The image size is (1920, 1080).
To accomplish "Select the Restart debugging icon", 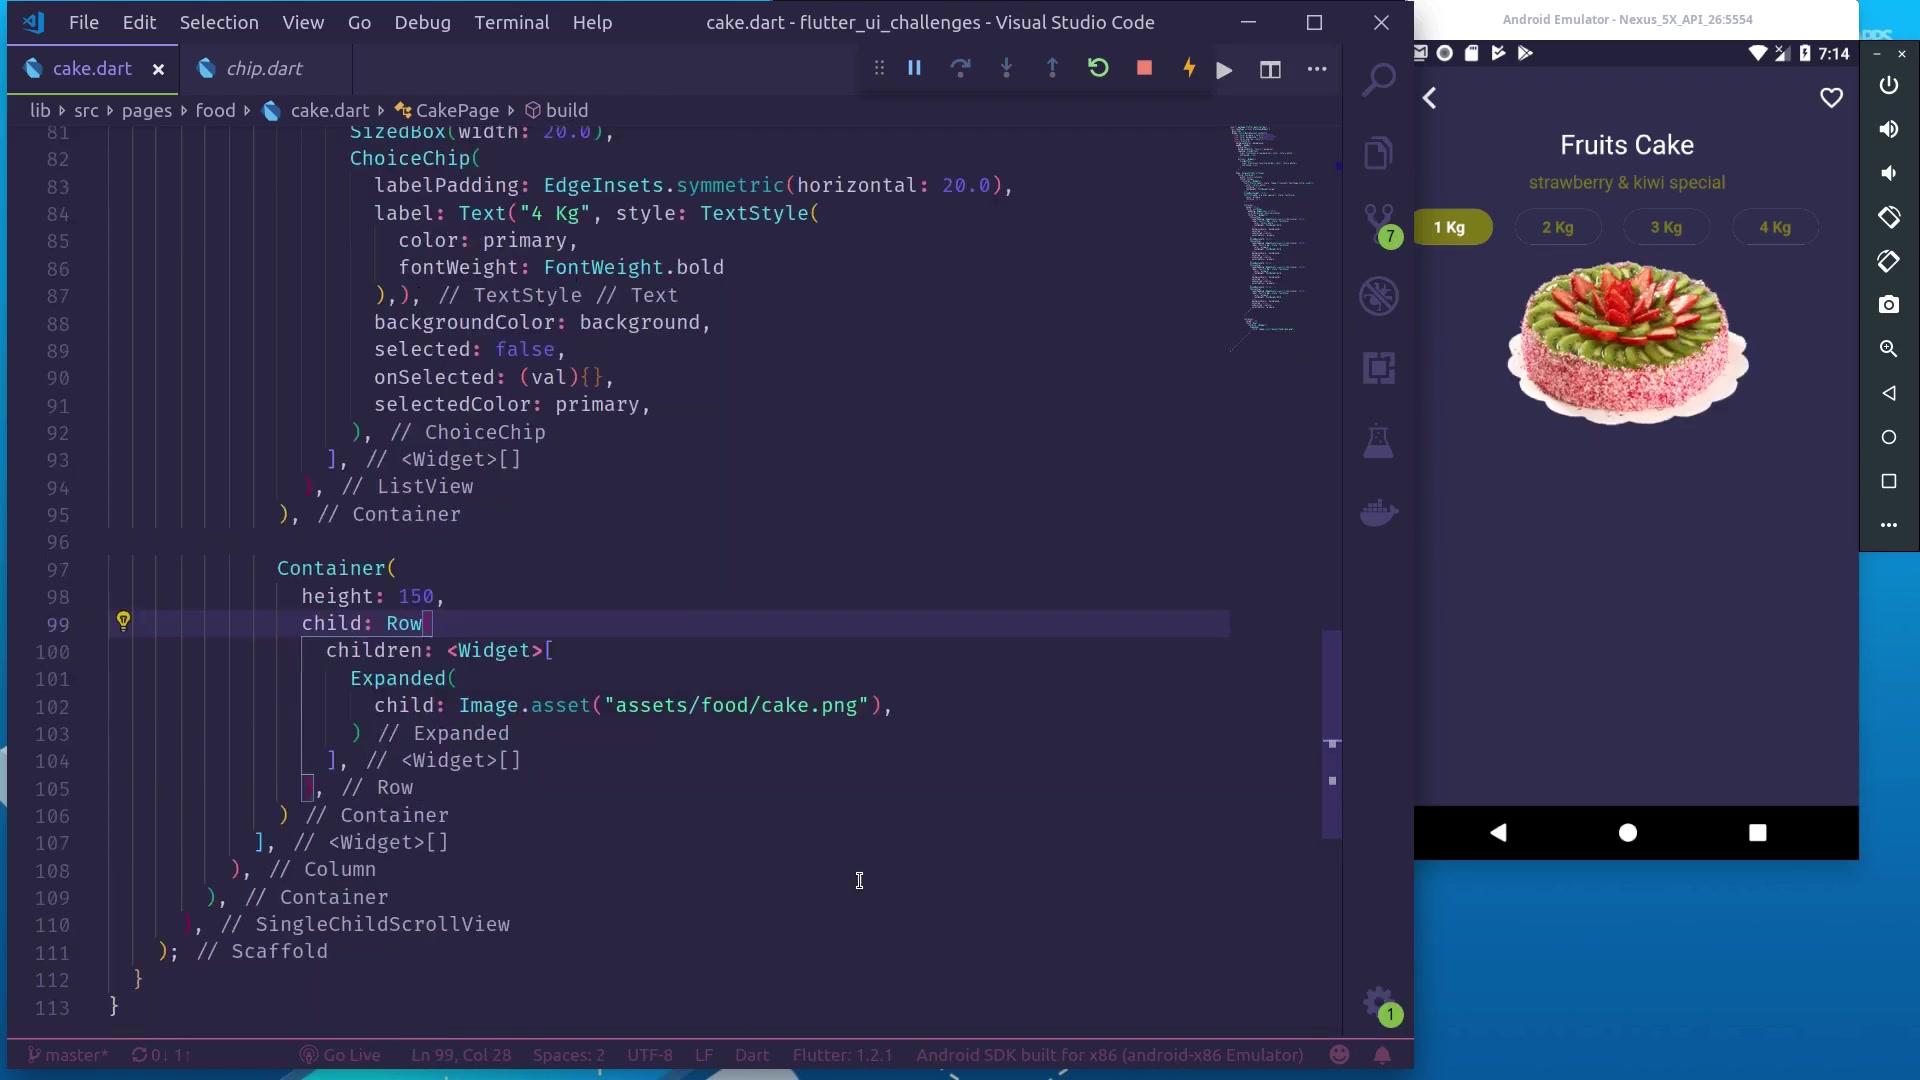I will coord(1098,69).
